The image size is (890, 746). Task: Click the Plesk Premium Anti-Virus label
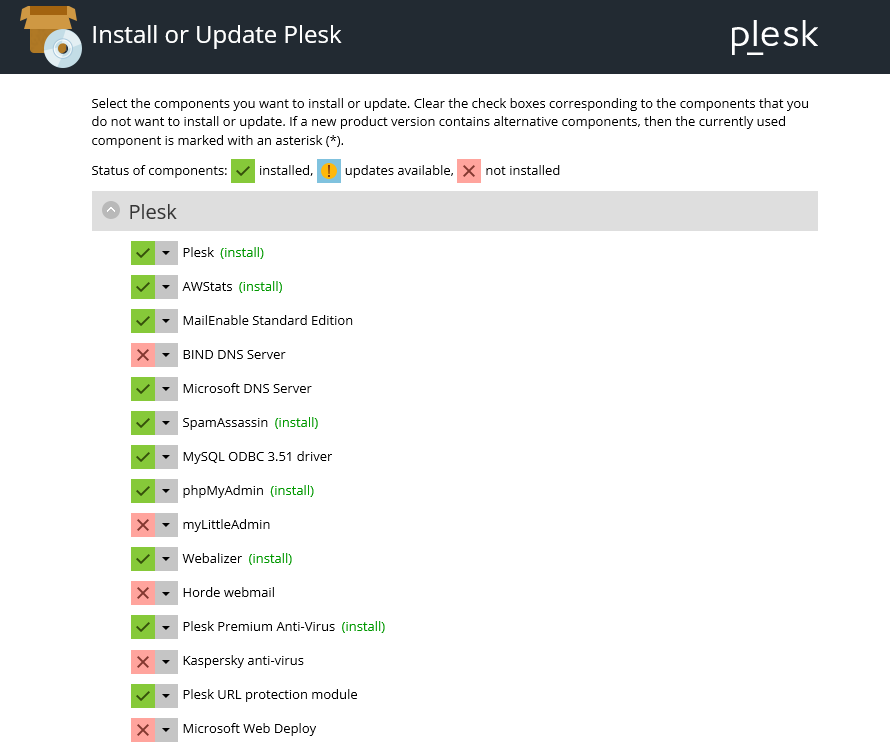click(x=259, y=627)
